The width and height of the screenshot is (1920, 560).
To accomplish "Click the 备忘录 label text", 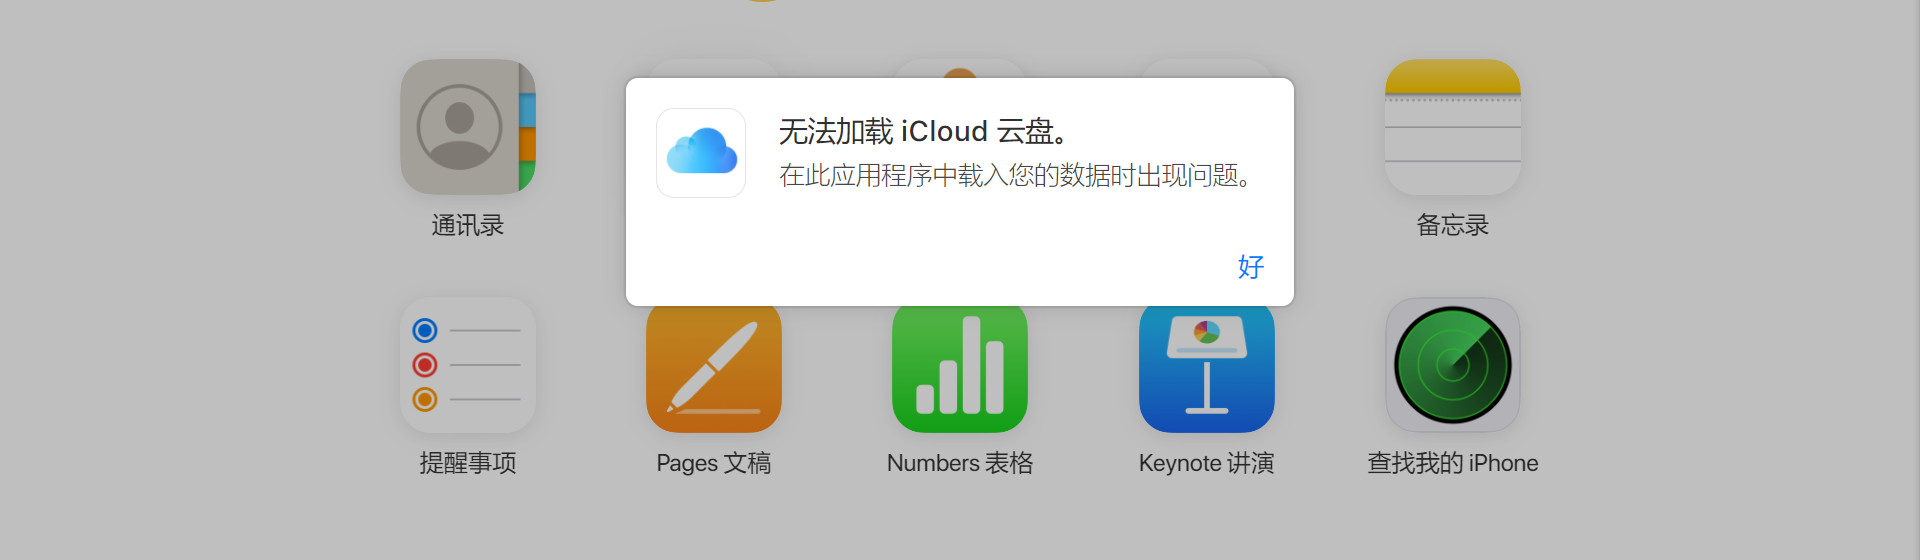I will 1453,225.
